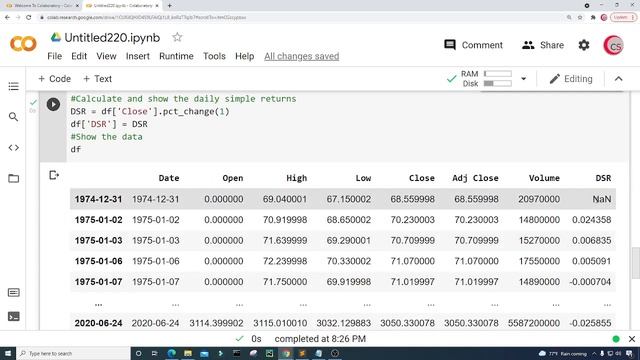The width and height of the screenshot is (640, 360).
Task: Switch to Welcome To Colaboratory browser tab
Action: pos(41,6)
